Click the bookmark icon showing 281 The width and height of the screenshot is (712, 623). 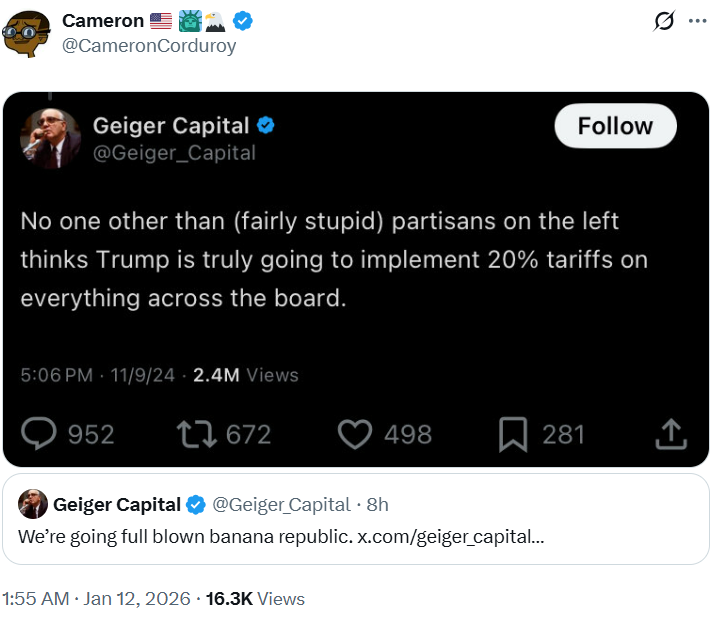[513, 434]
